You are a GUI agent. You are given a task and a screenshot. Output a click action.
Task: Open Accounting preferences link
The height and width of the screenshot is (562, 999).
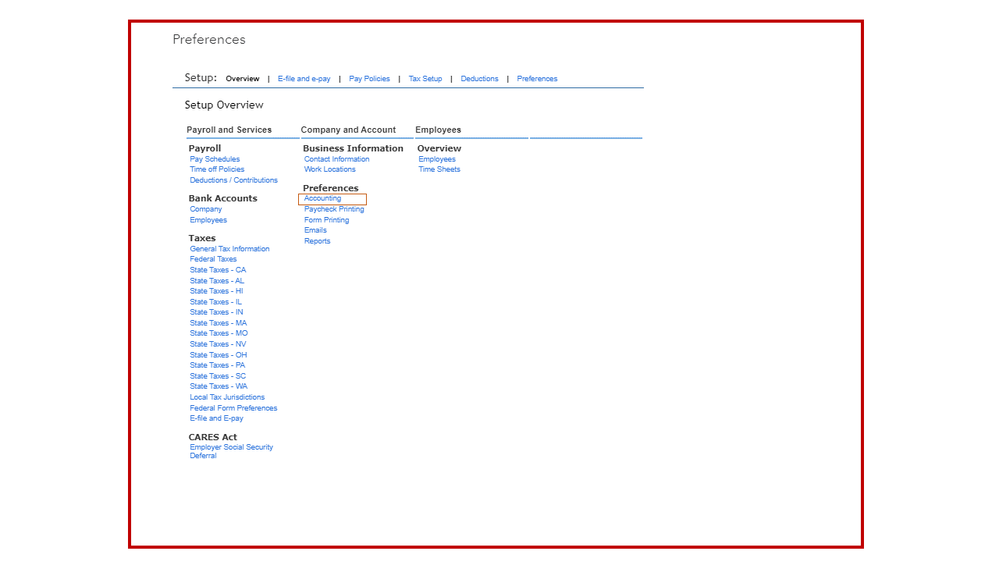pos(322,198)
